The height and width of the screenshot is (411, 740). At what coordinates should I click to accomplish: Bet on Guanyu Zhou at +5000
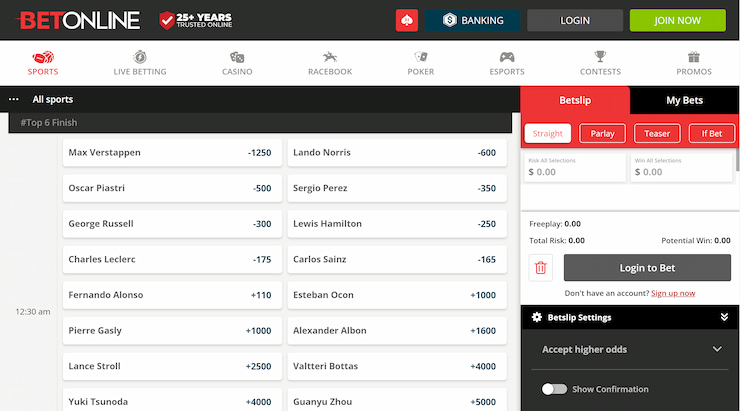[x=397, y=400]
